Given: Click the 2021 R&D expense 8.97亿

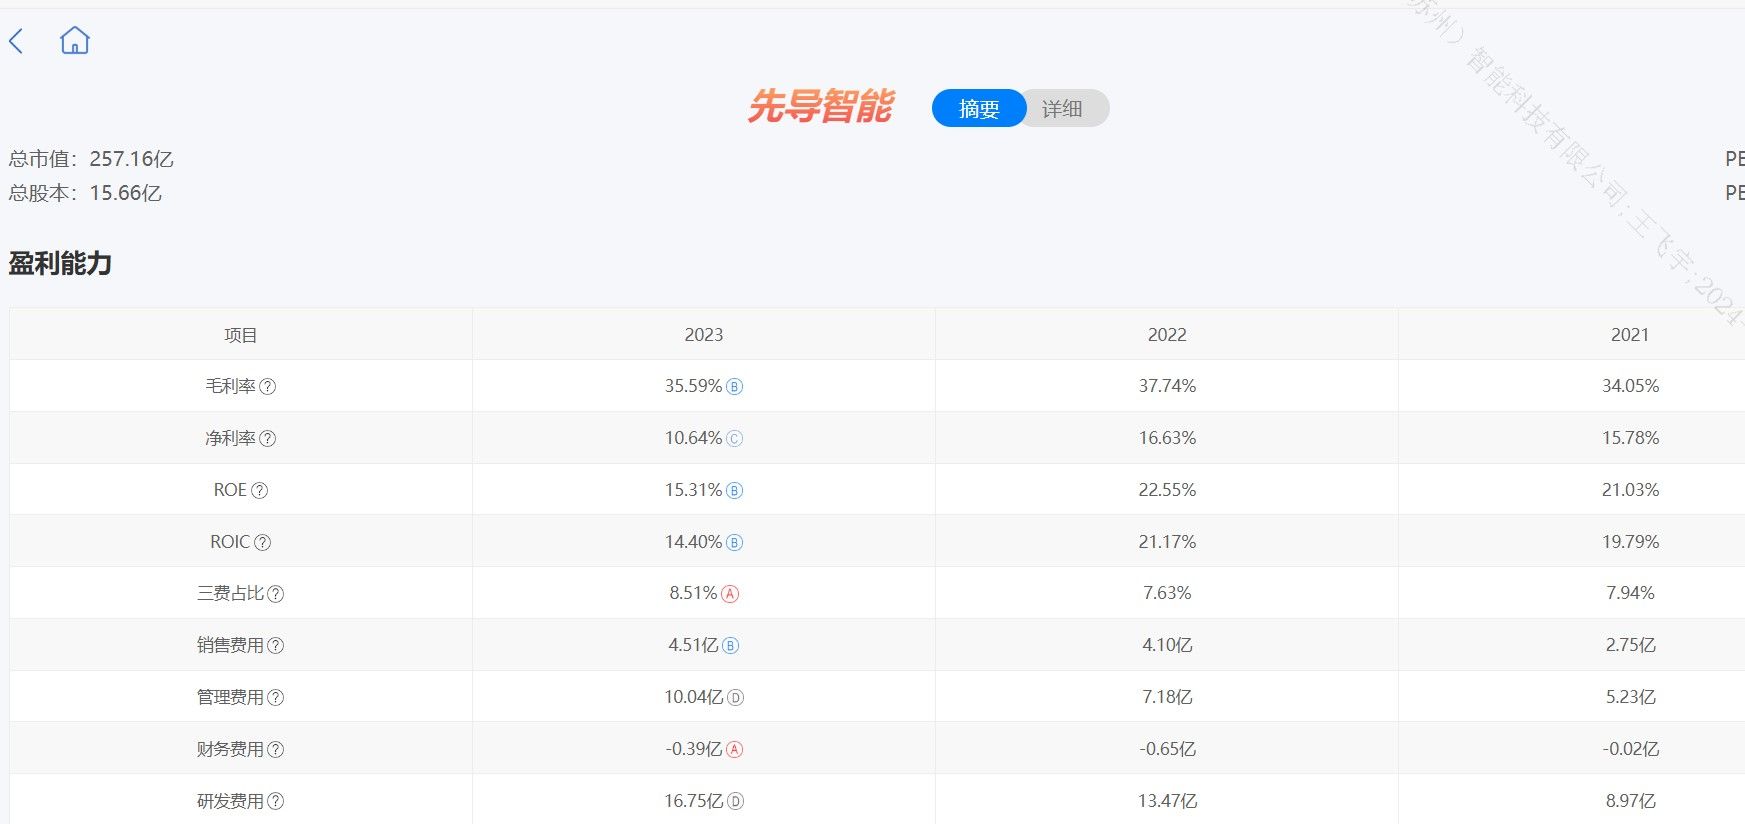Looking at the screenshot, I should [x=1630, y=801].
